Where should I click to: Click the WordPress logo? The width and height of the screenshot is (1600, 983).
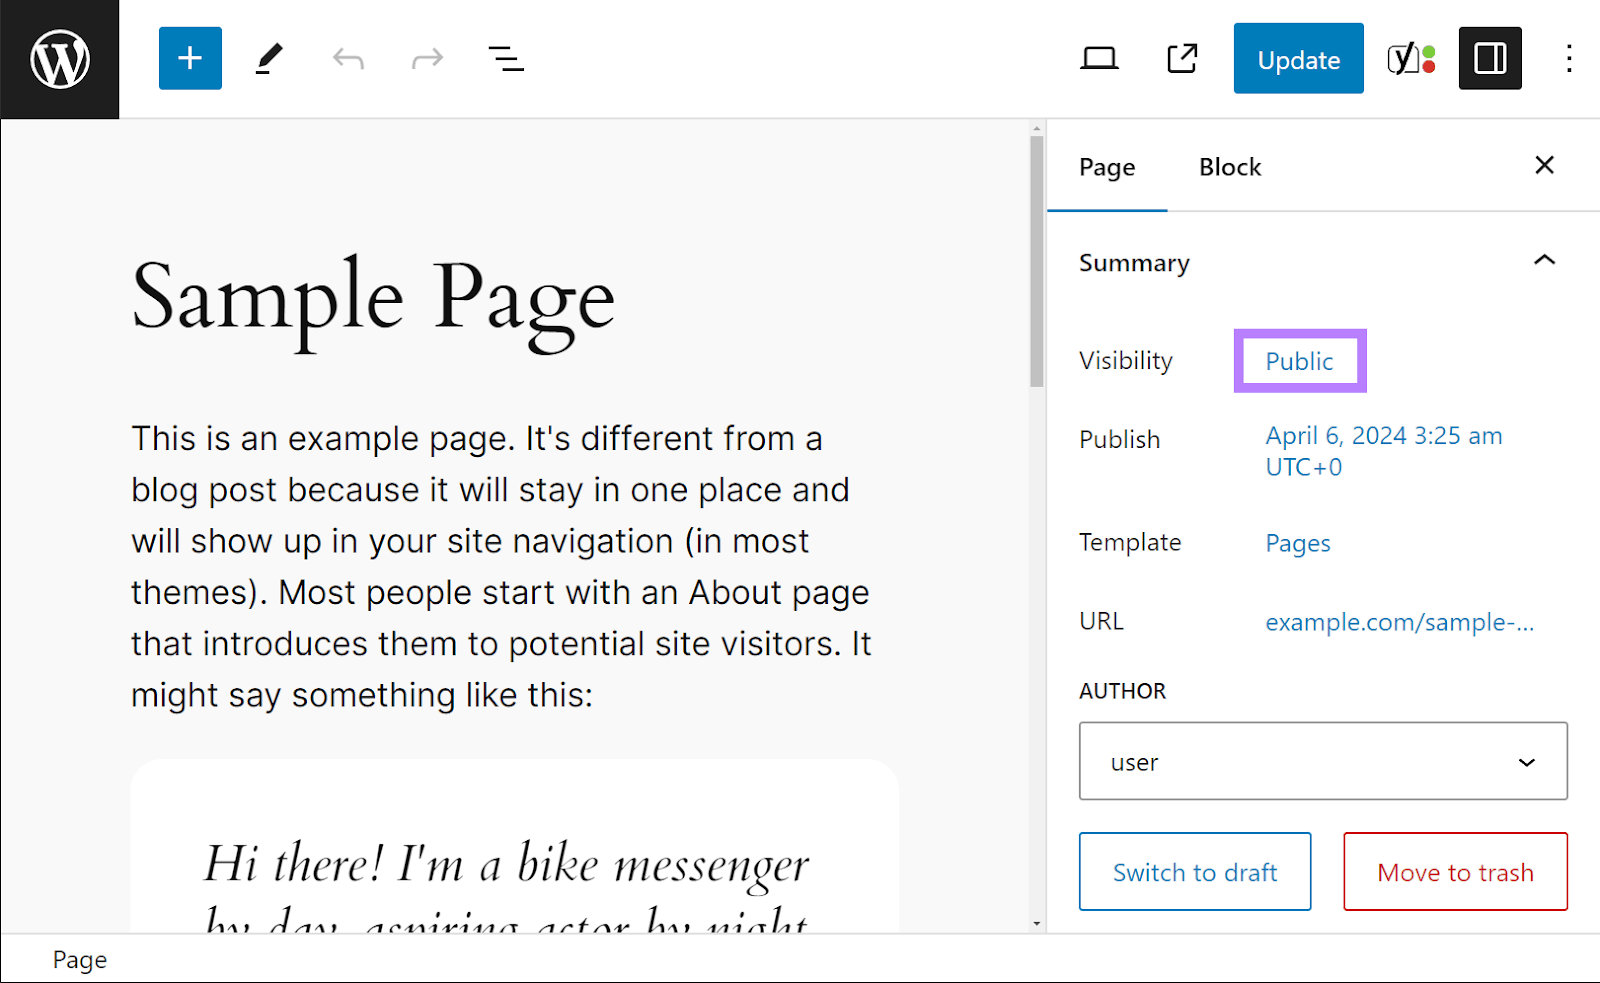(59, 58)
